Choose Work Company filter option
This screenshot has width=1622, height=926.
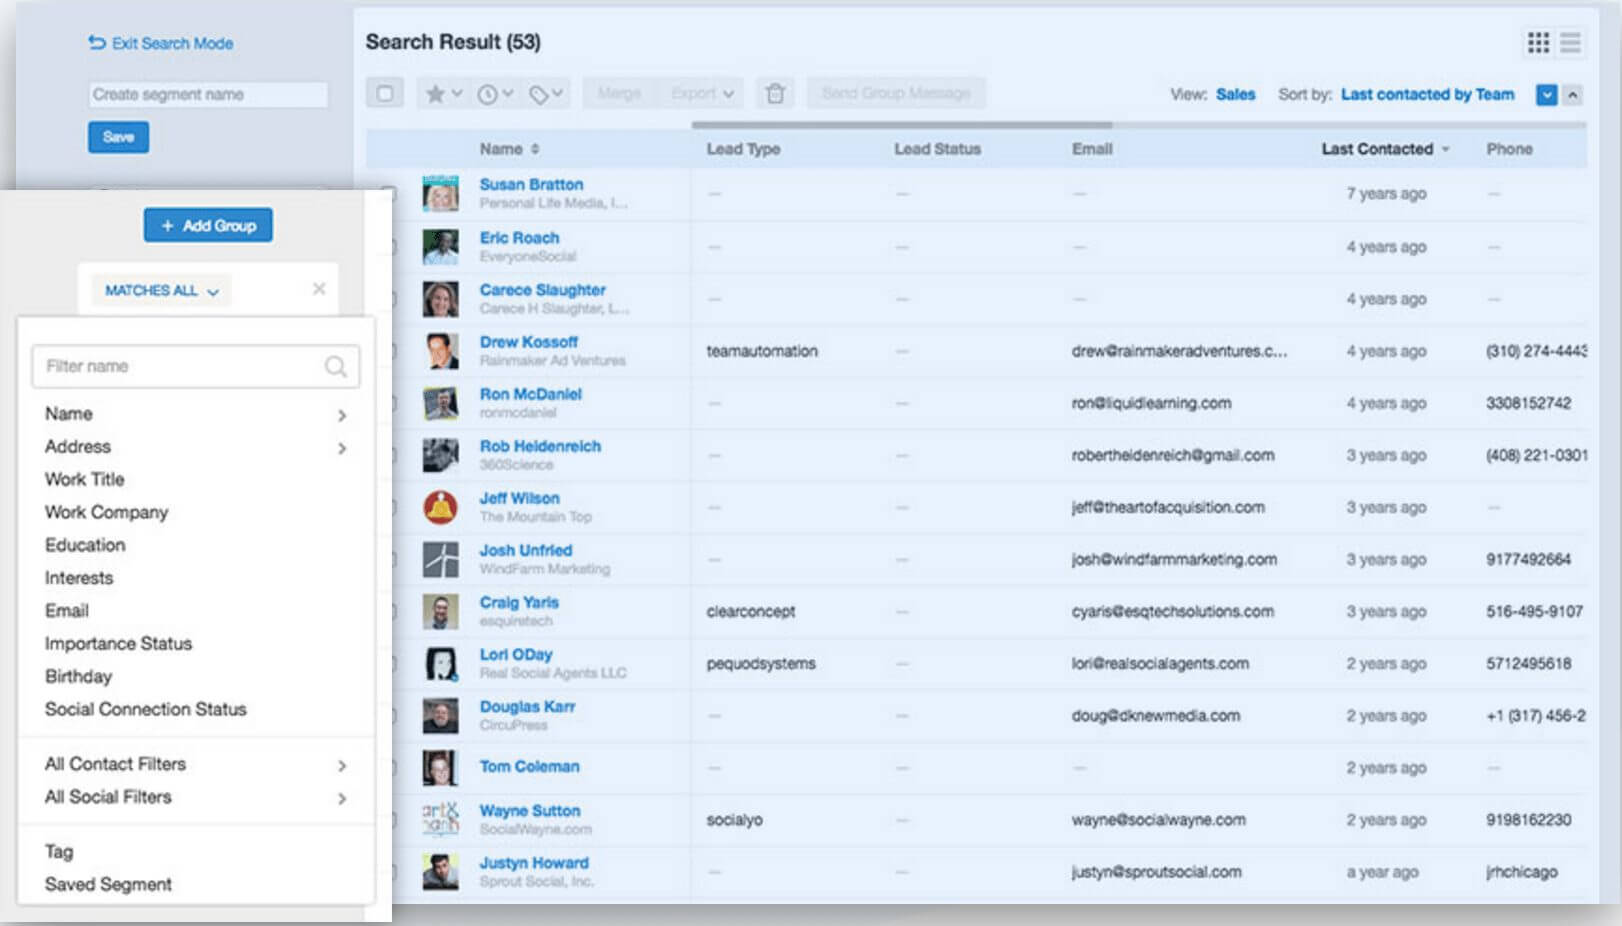(x=106, y=512)
